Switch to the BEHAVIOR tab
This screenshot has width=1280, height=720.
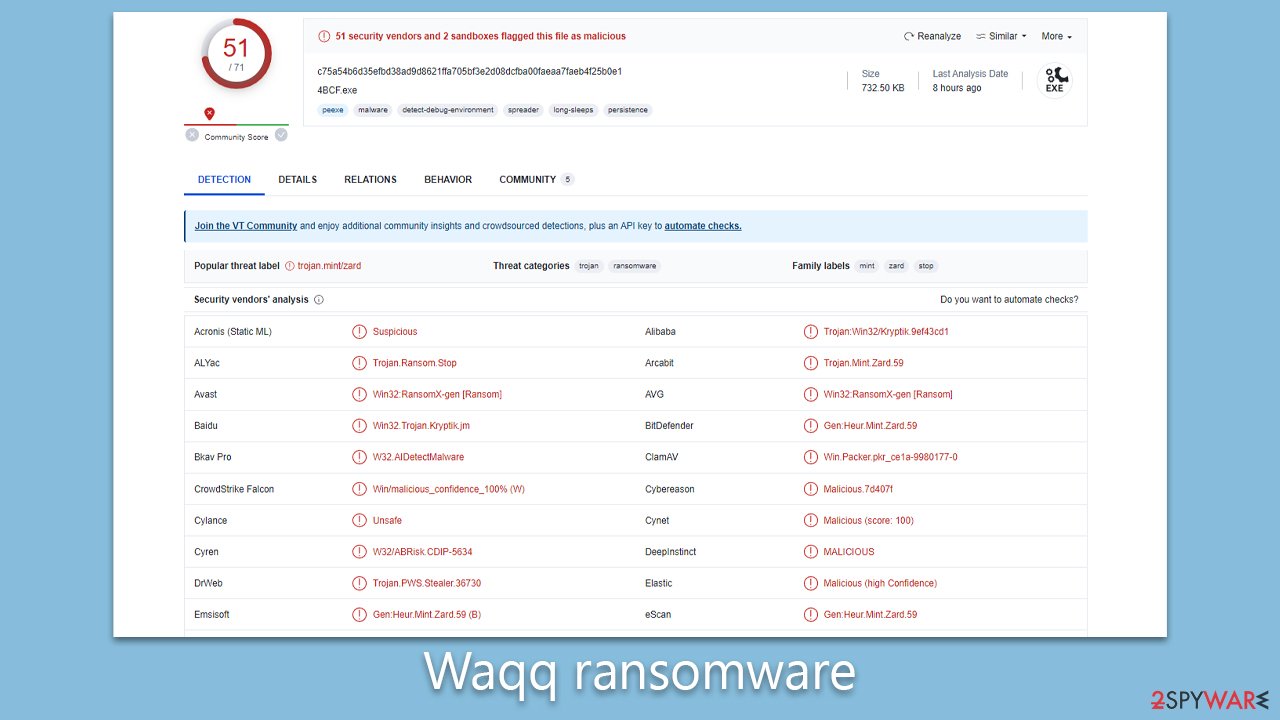[x=447, y=180]
